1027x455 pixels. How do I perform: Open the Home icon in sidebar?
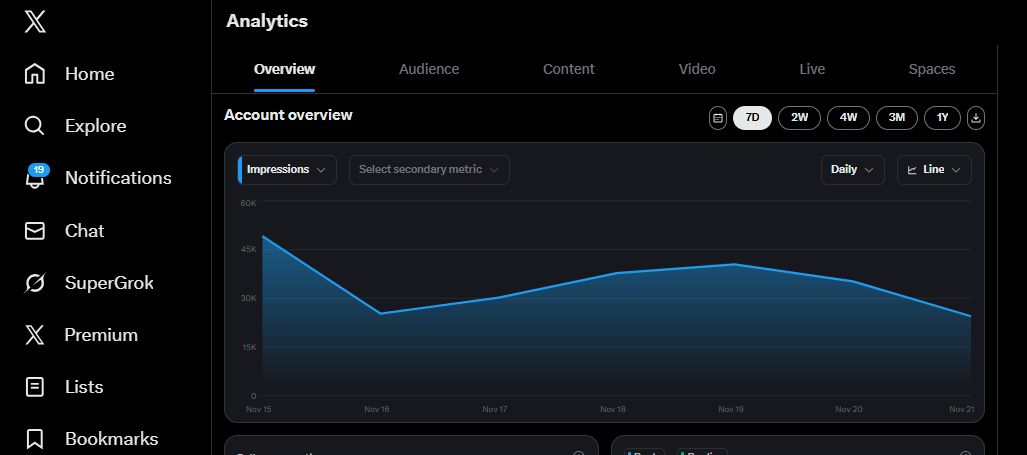pyautogui.click(x=35, y=73)
